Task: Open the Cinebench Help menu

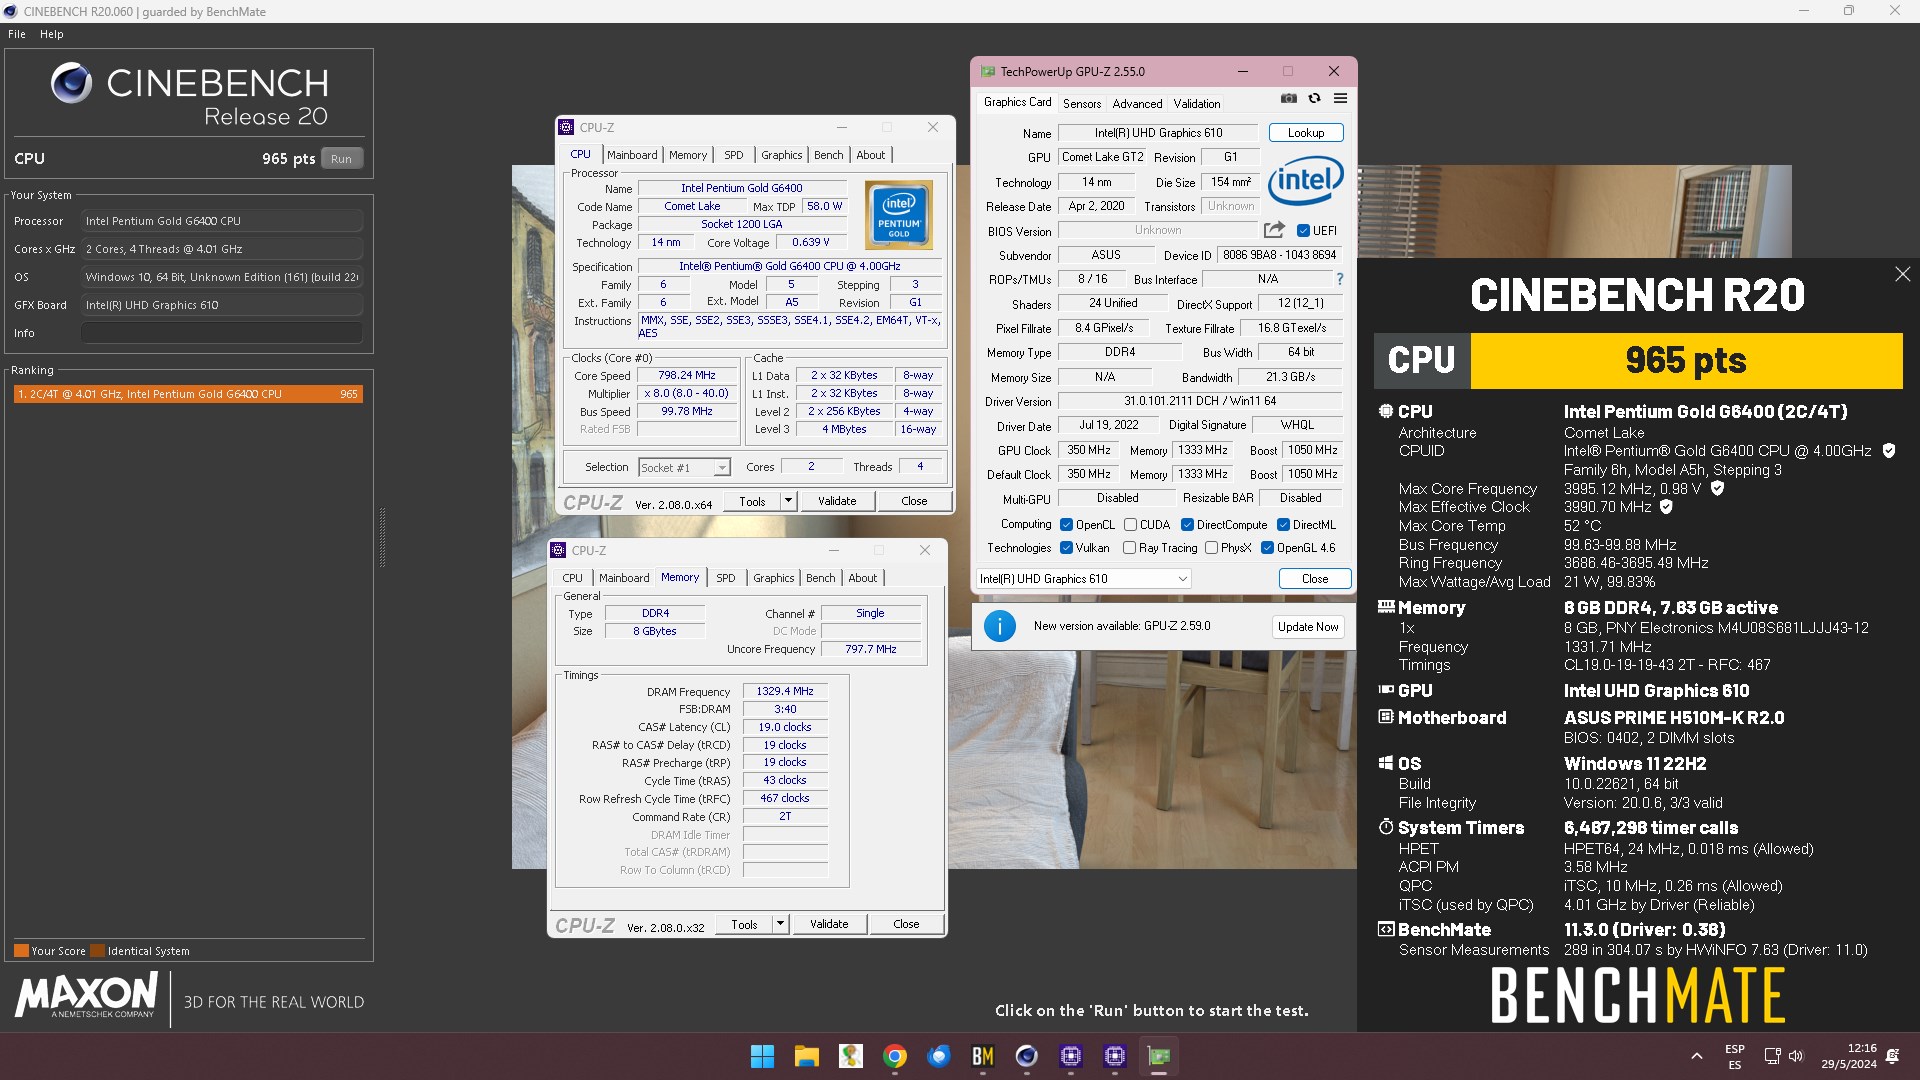Action: point(52,34)
